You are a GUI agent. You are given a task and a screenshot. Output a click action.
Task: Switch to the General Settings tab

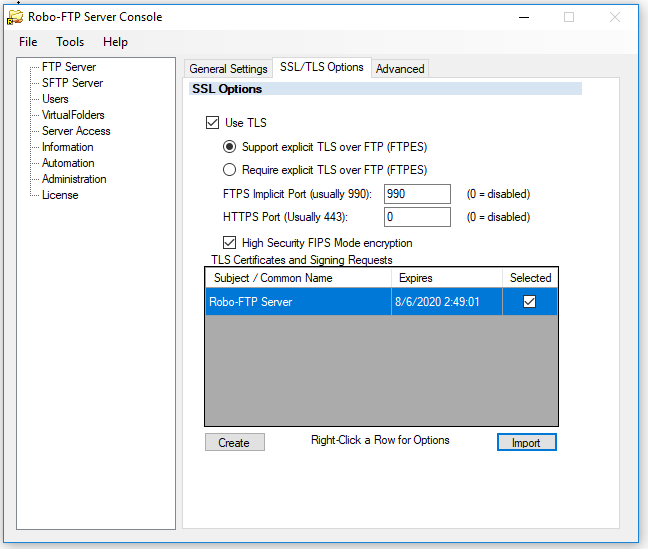pyautogui.click(x=228, y=69)
